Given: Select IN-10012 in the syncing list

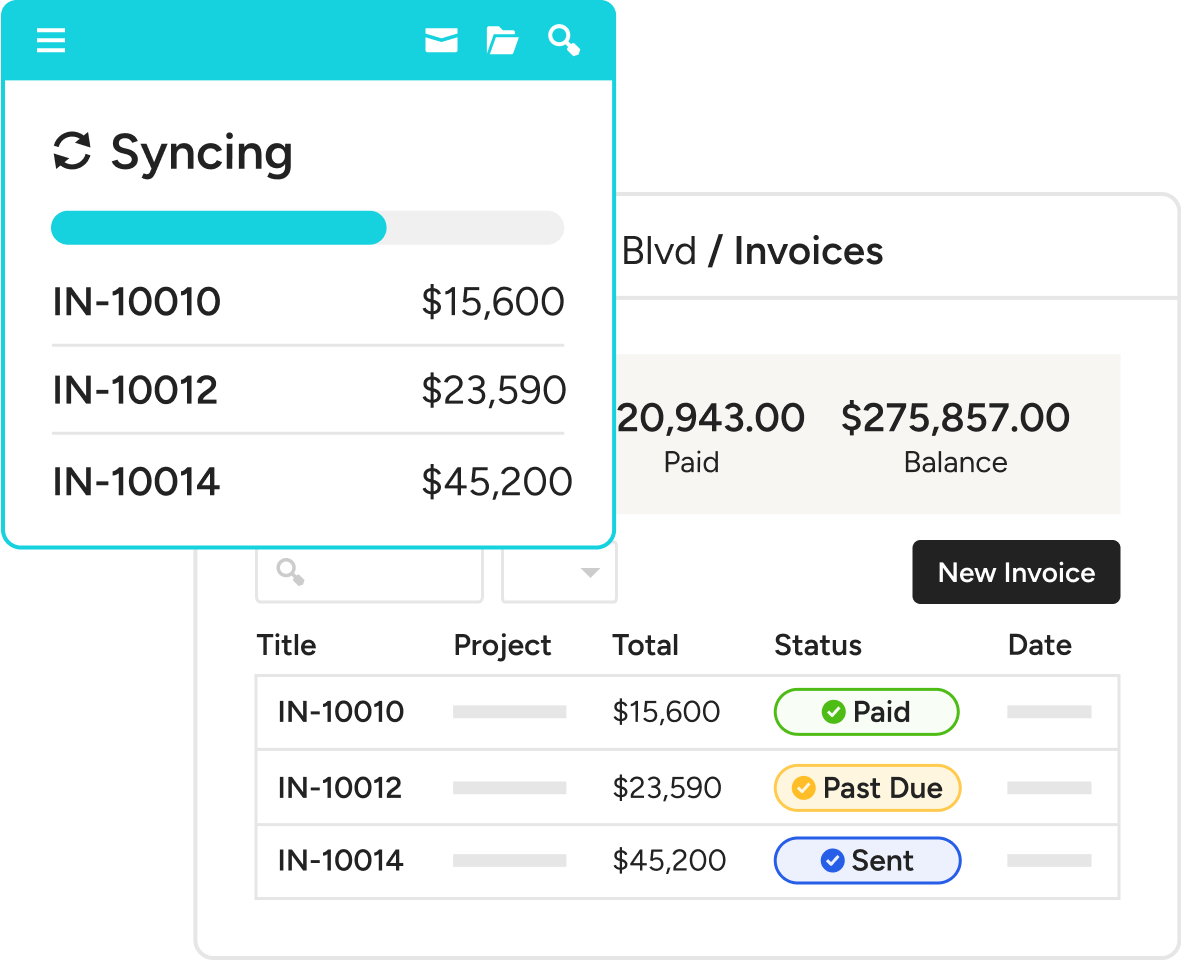Looking at the screenshot, I should pos(135,390).
